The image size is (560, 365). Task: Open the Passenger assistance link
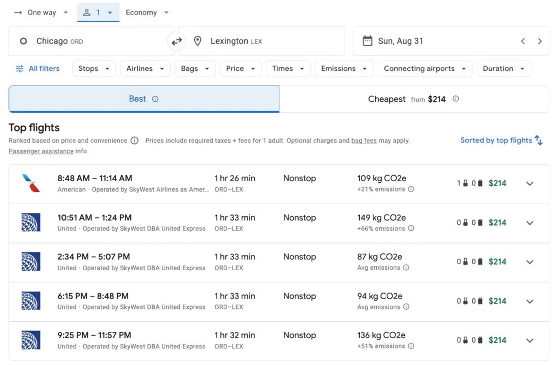(41, 151)
